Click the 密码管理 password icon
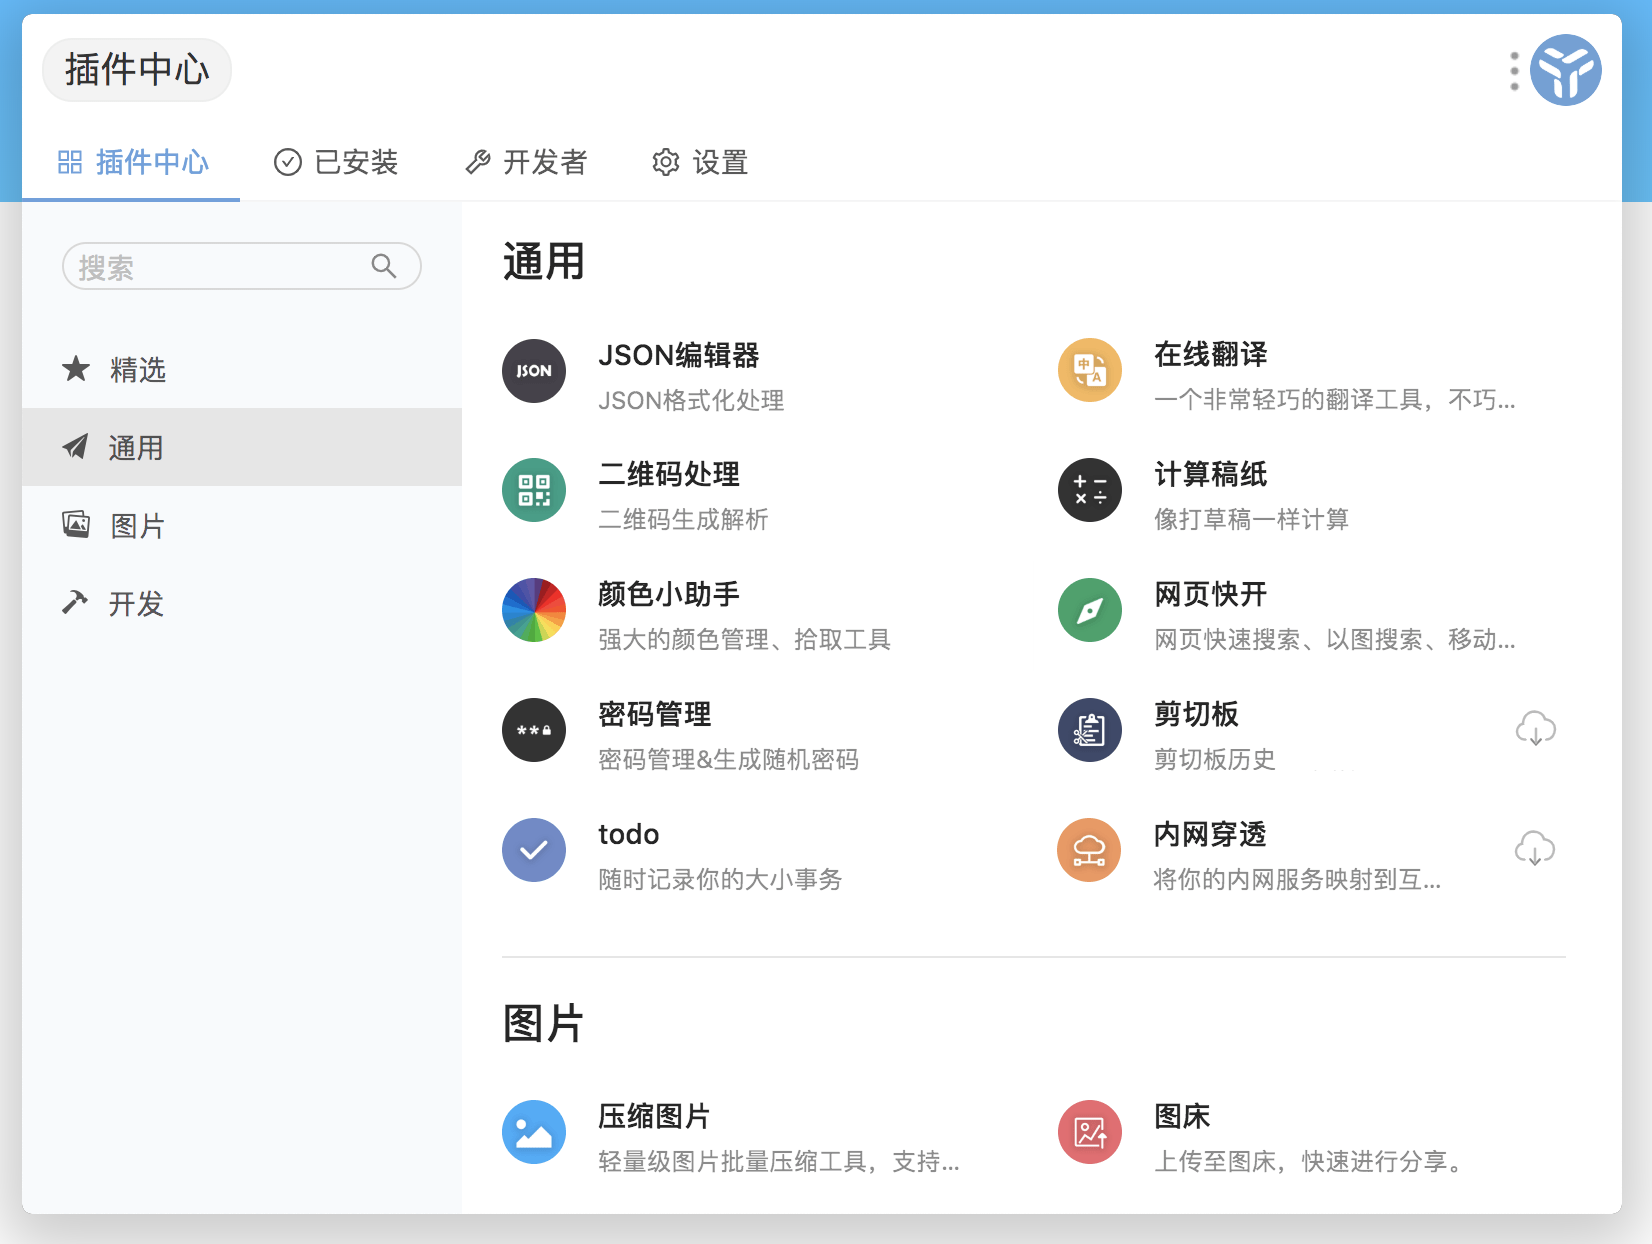Screen dimensions: 1652x1244 pos(534,730)
